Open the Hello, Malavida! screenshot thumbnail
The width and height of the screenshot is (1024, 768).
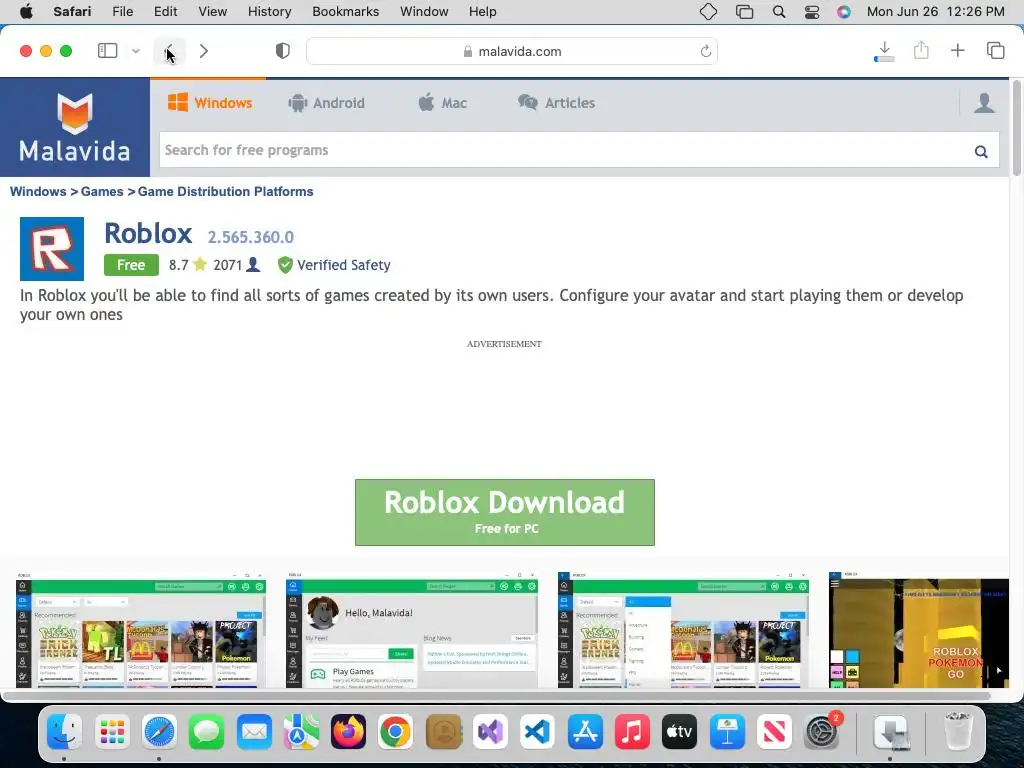tap(412, 630)
